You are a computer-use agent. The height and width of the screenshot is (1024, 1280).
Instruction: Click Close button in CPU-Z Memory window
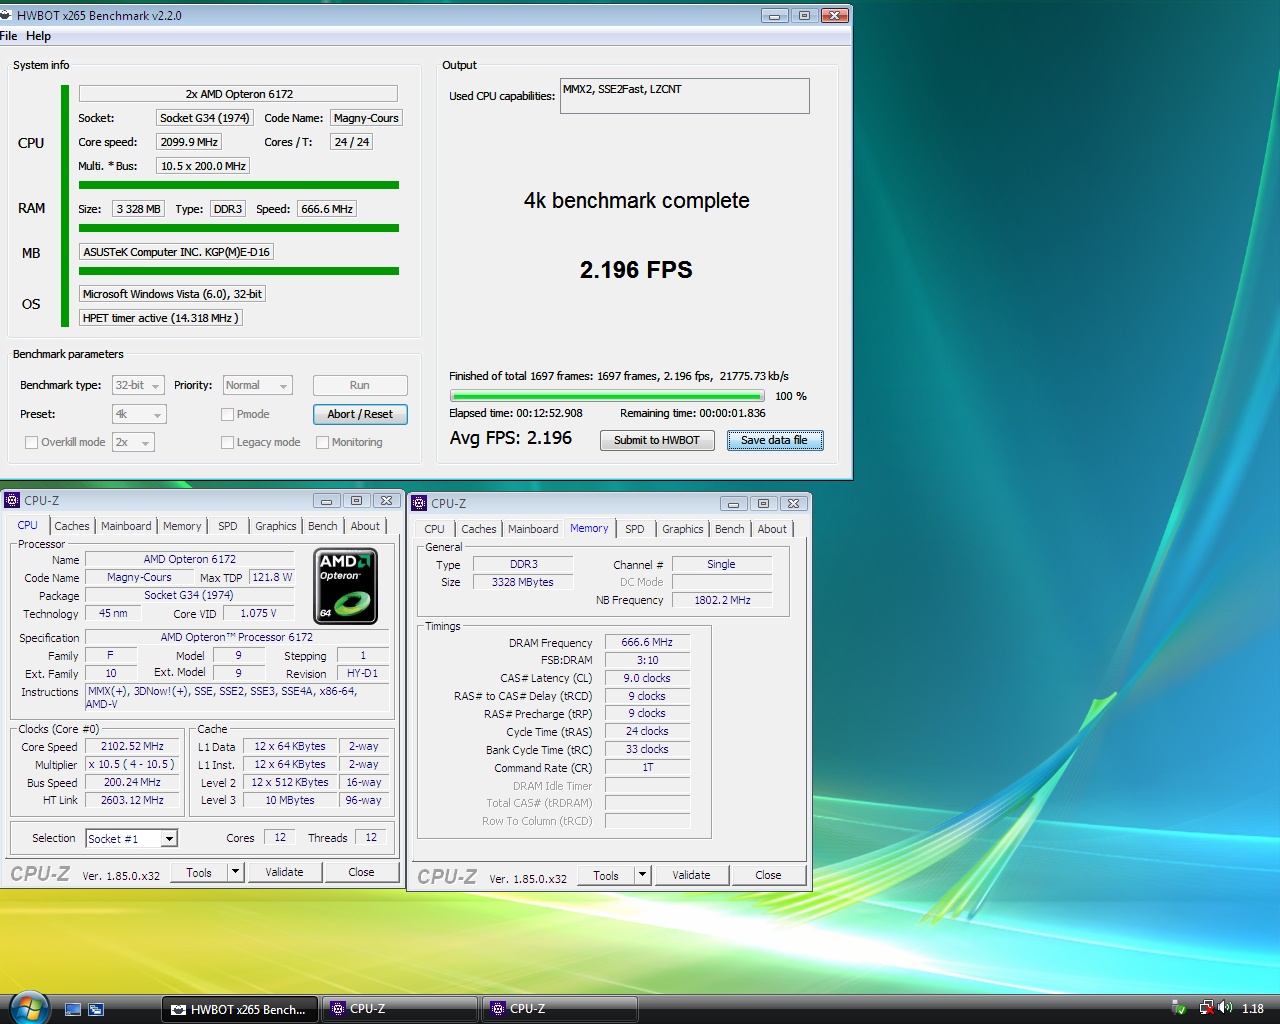[768, 875]
